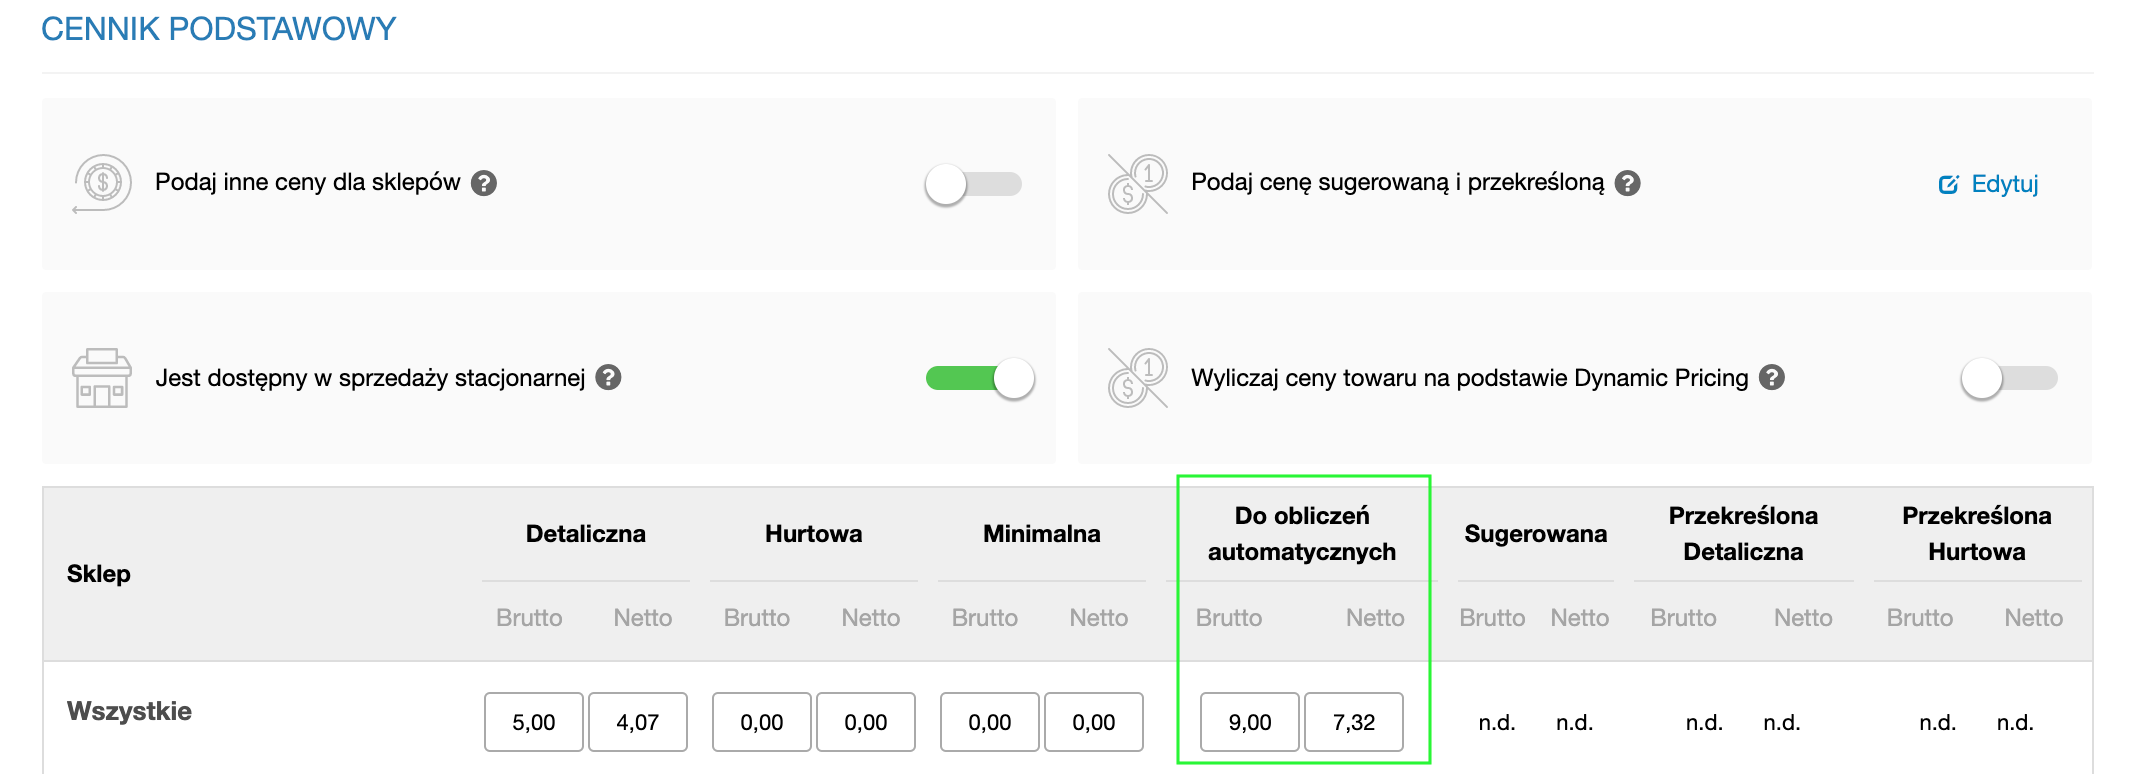Open help tooltip for Dynamic Pricing
Image resolution: width=2132 pixels, height=774 pixels.
(x=1772, y=377)
